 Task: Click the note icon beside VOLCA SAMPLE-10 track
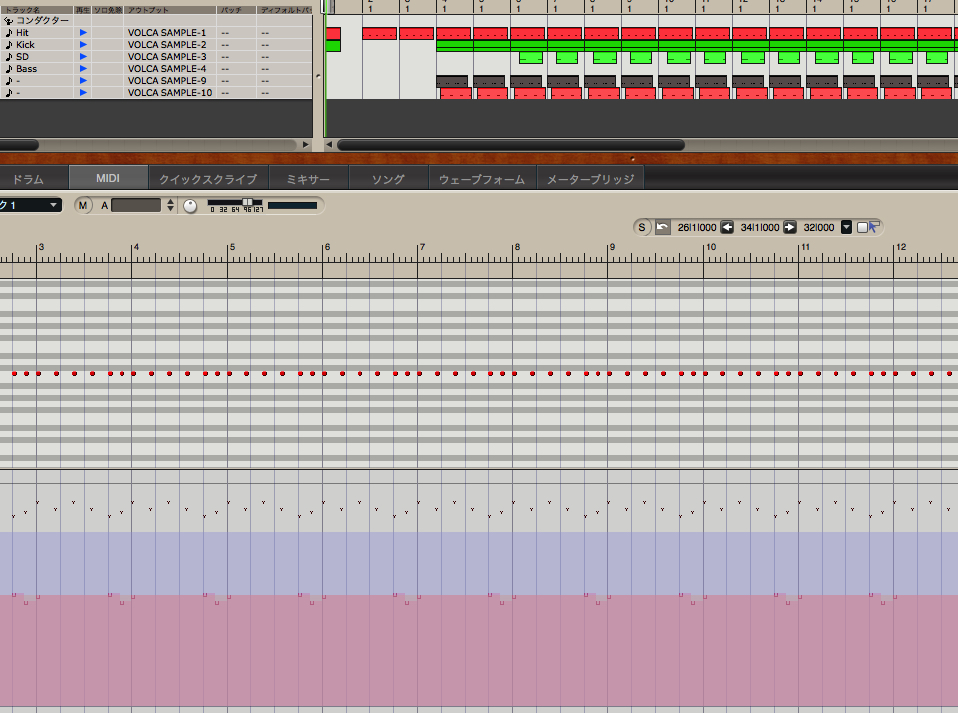click(9, 93)
